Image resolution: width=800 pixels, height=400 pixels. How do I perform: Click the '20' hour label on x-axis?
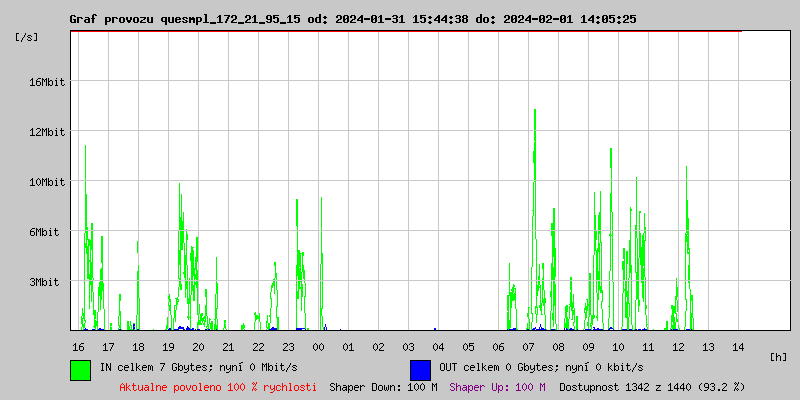click(x=198, y=347)
